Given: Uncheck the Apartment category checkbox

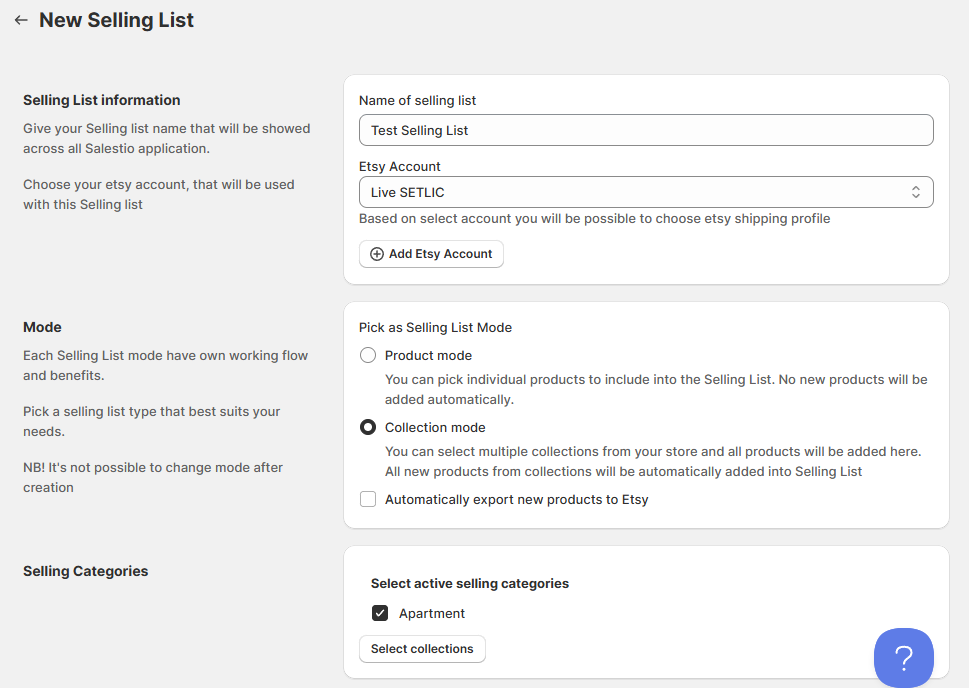Looking at the screenshot, I should click(379, 613).
